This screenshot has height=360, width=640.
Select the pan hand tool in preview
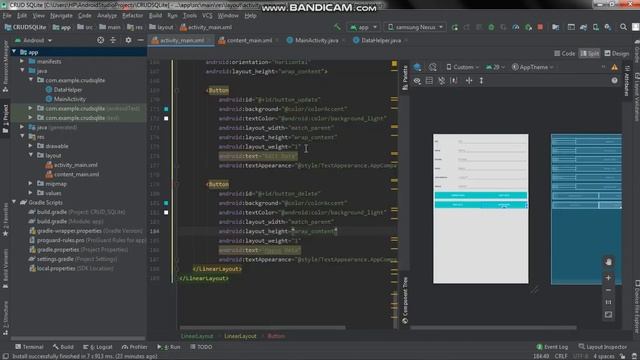tap(608, 262)
